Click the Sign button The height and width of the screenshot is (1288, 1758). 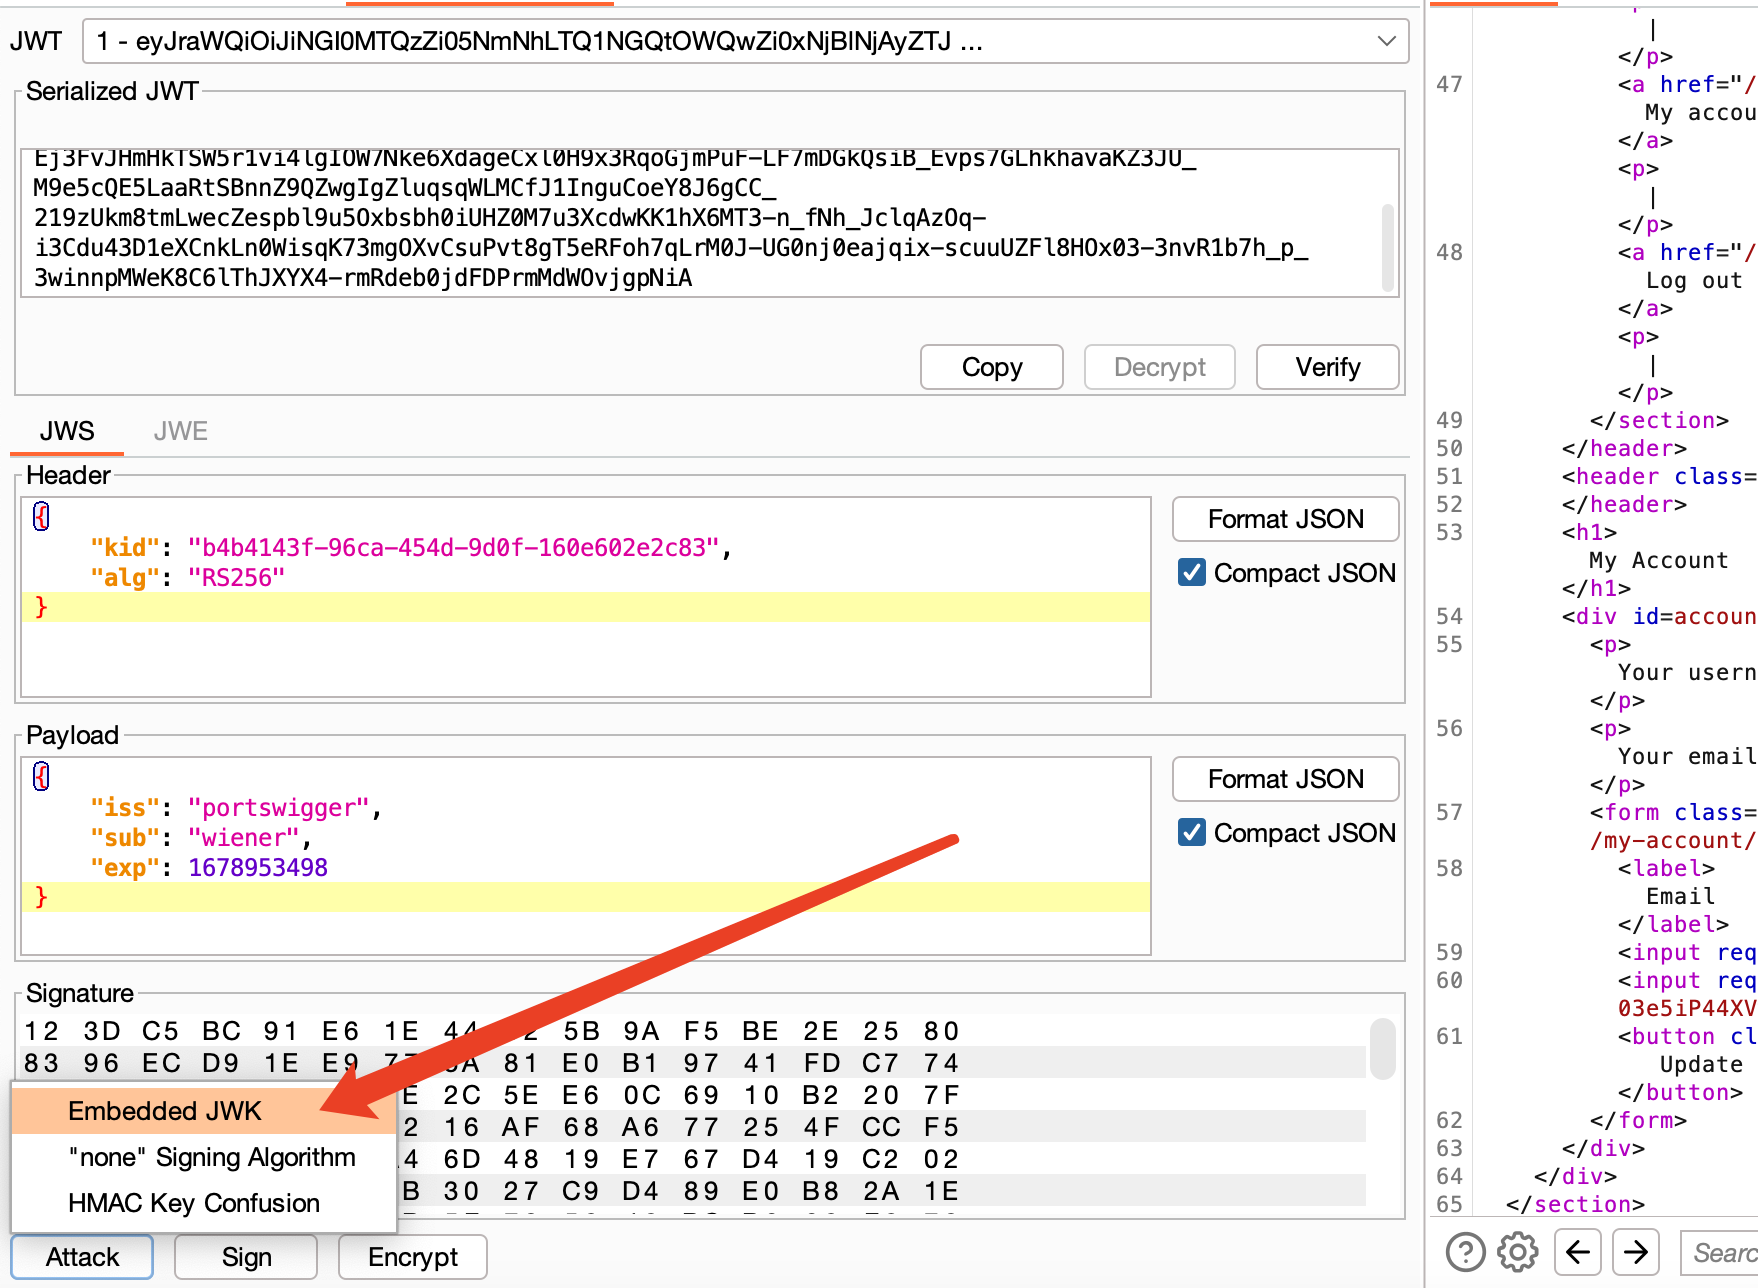(246, 1257)
